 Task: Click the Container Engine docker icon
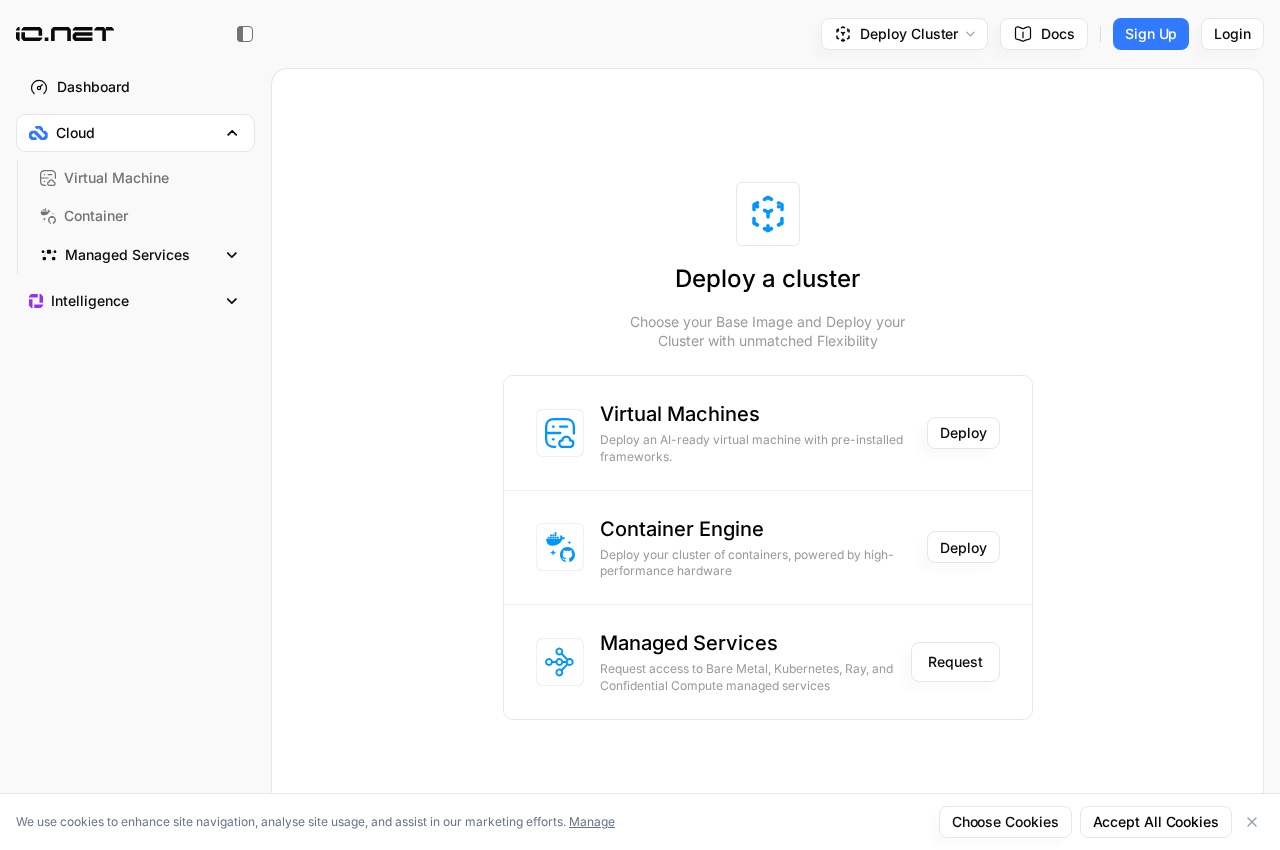tap(560, 547)
